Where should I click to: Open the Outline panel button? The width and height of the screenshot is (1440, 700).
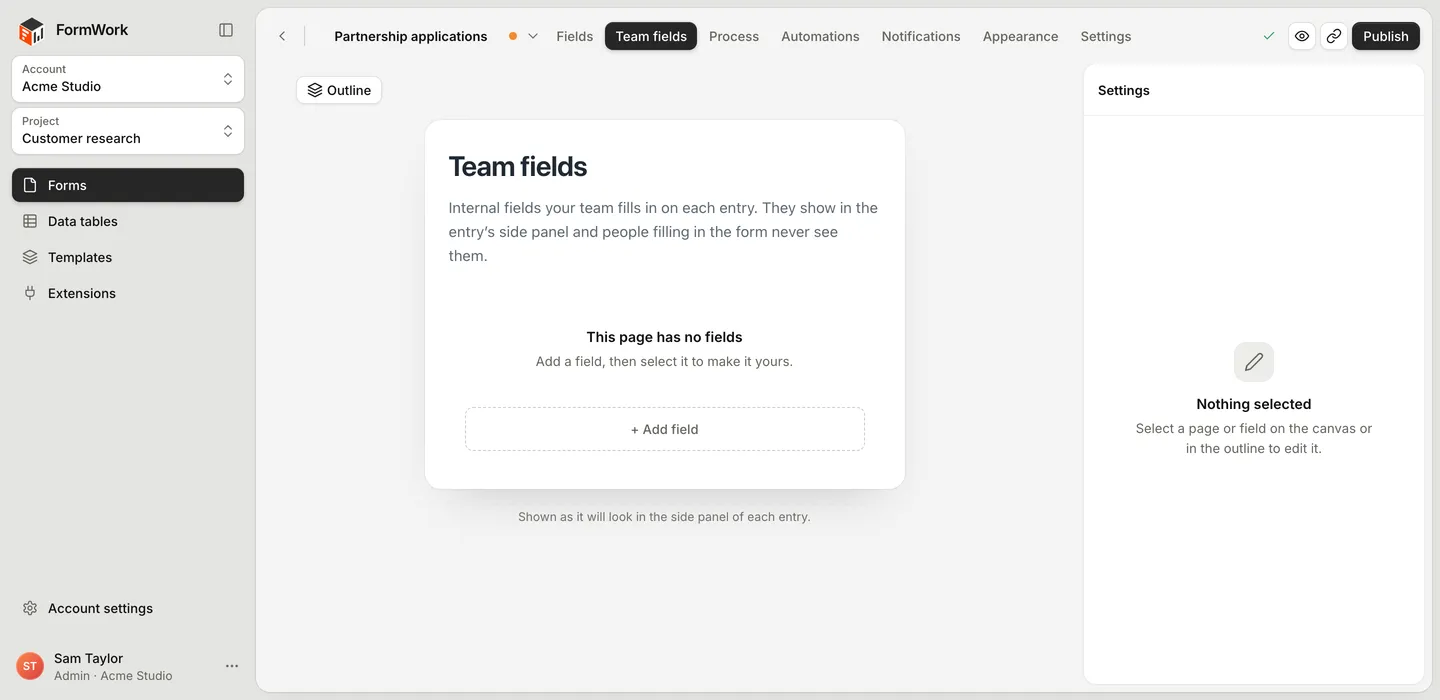[x=339, y=90]
